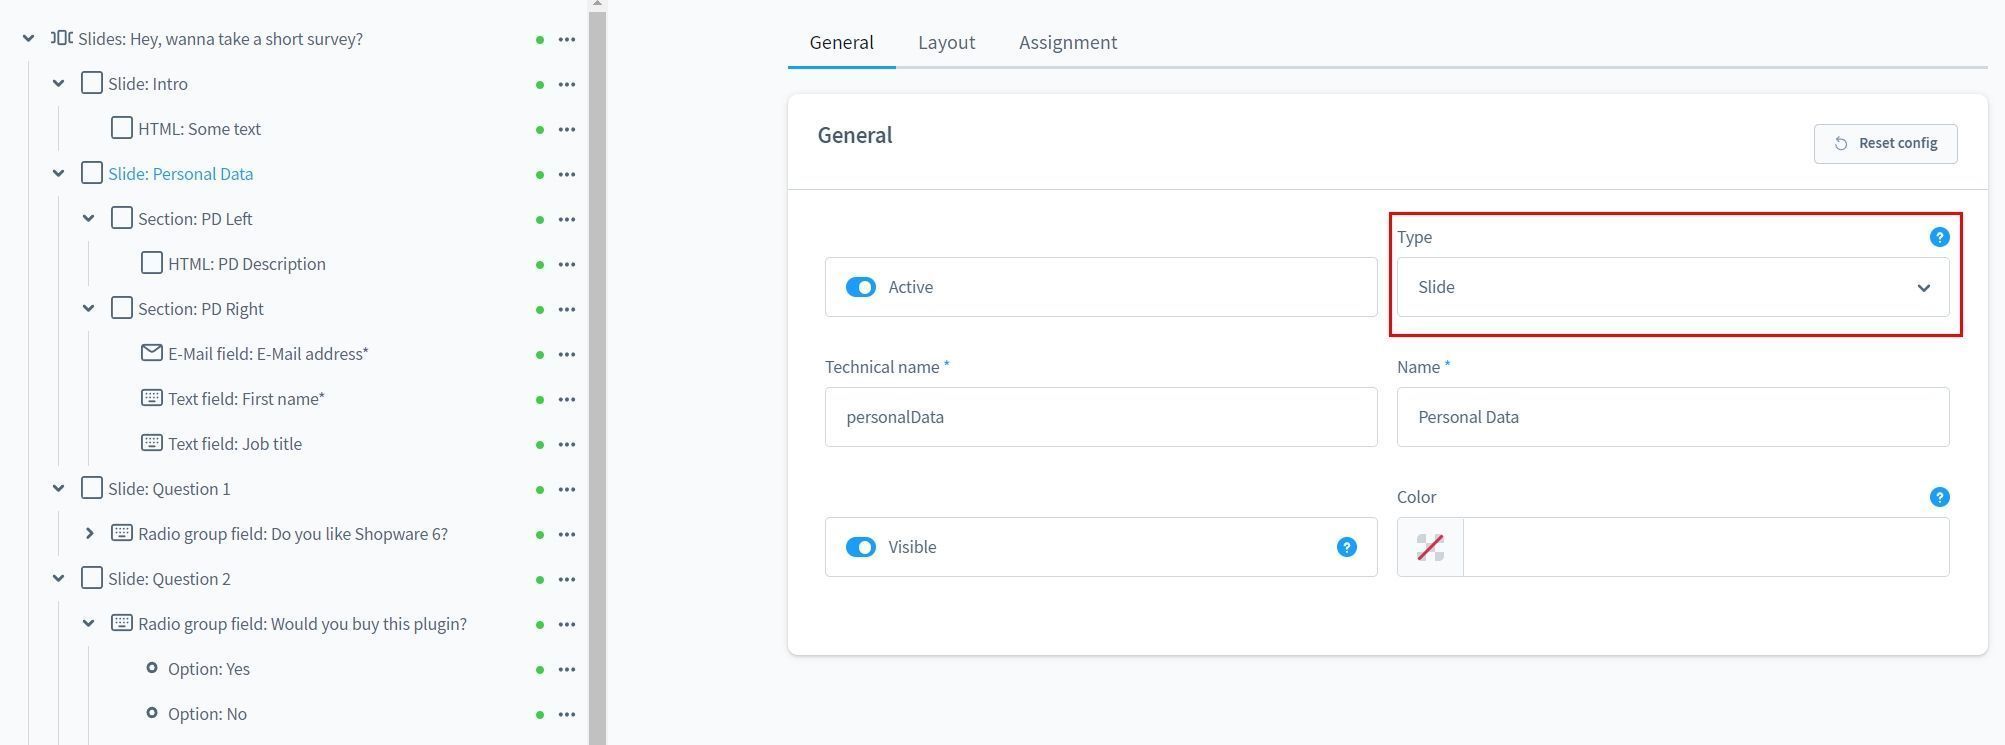Switch to the Layout tab
The image size is (2005, 745).
(946, 42)
